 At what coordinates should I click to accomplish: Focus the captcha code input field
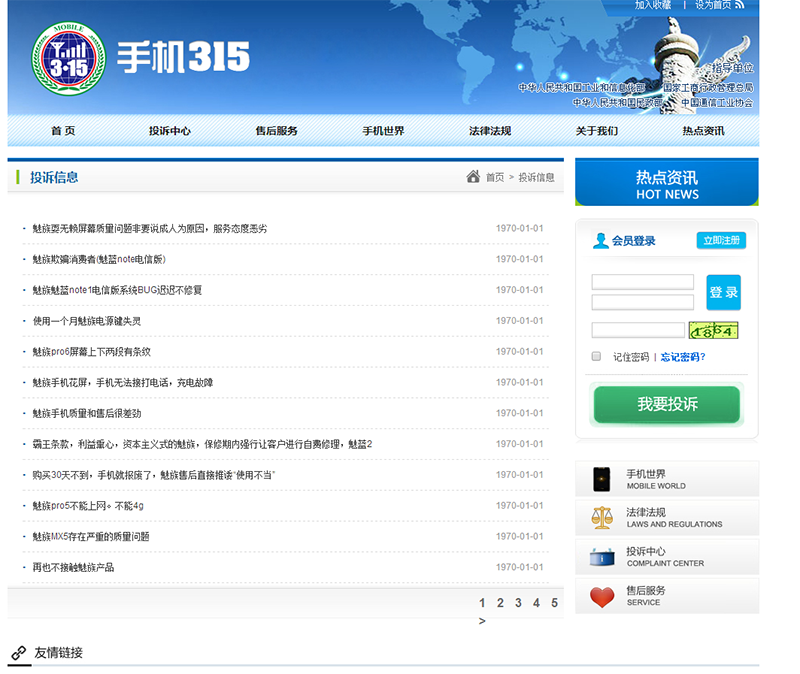pyautogui.click(x=638, y=330)
